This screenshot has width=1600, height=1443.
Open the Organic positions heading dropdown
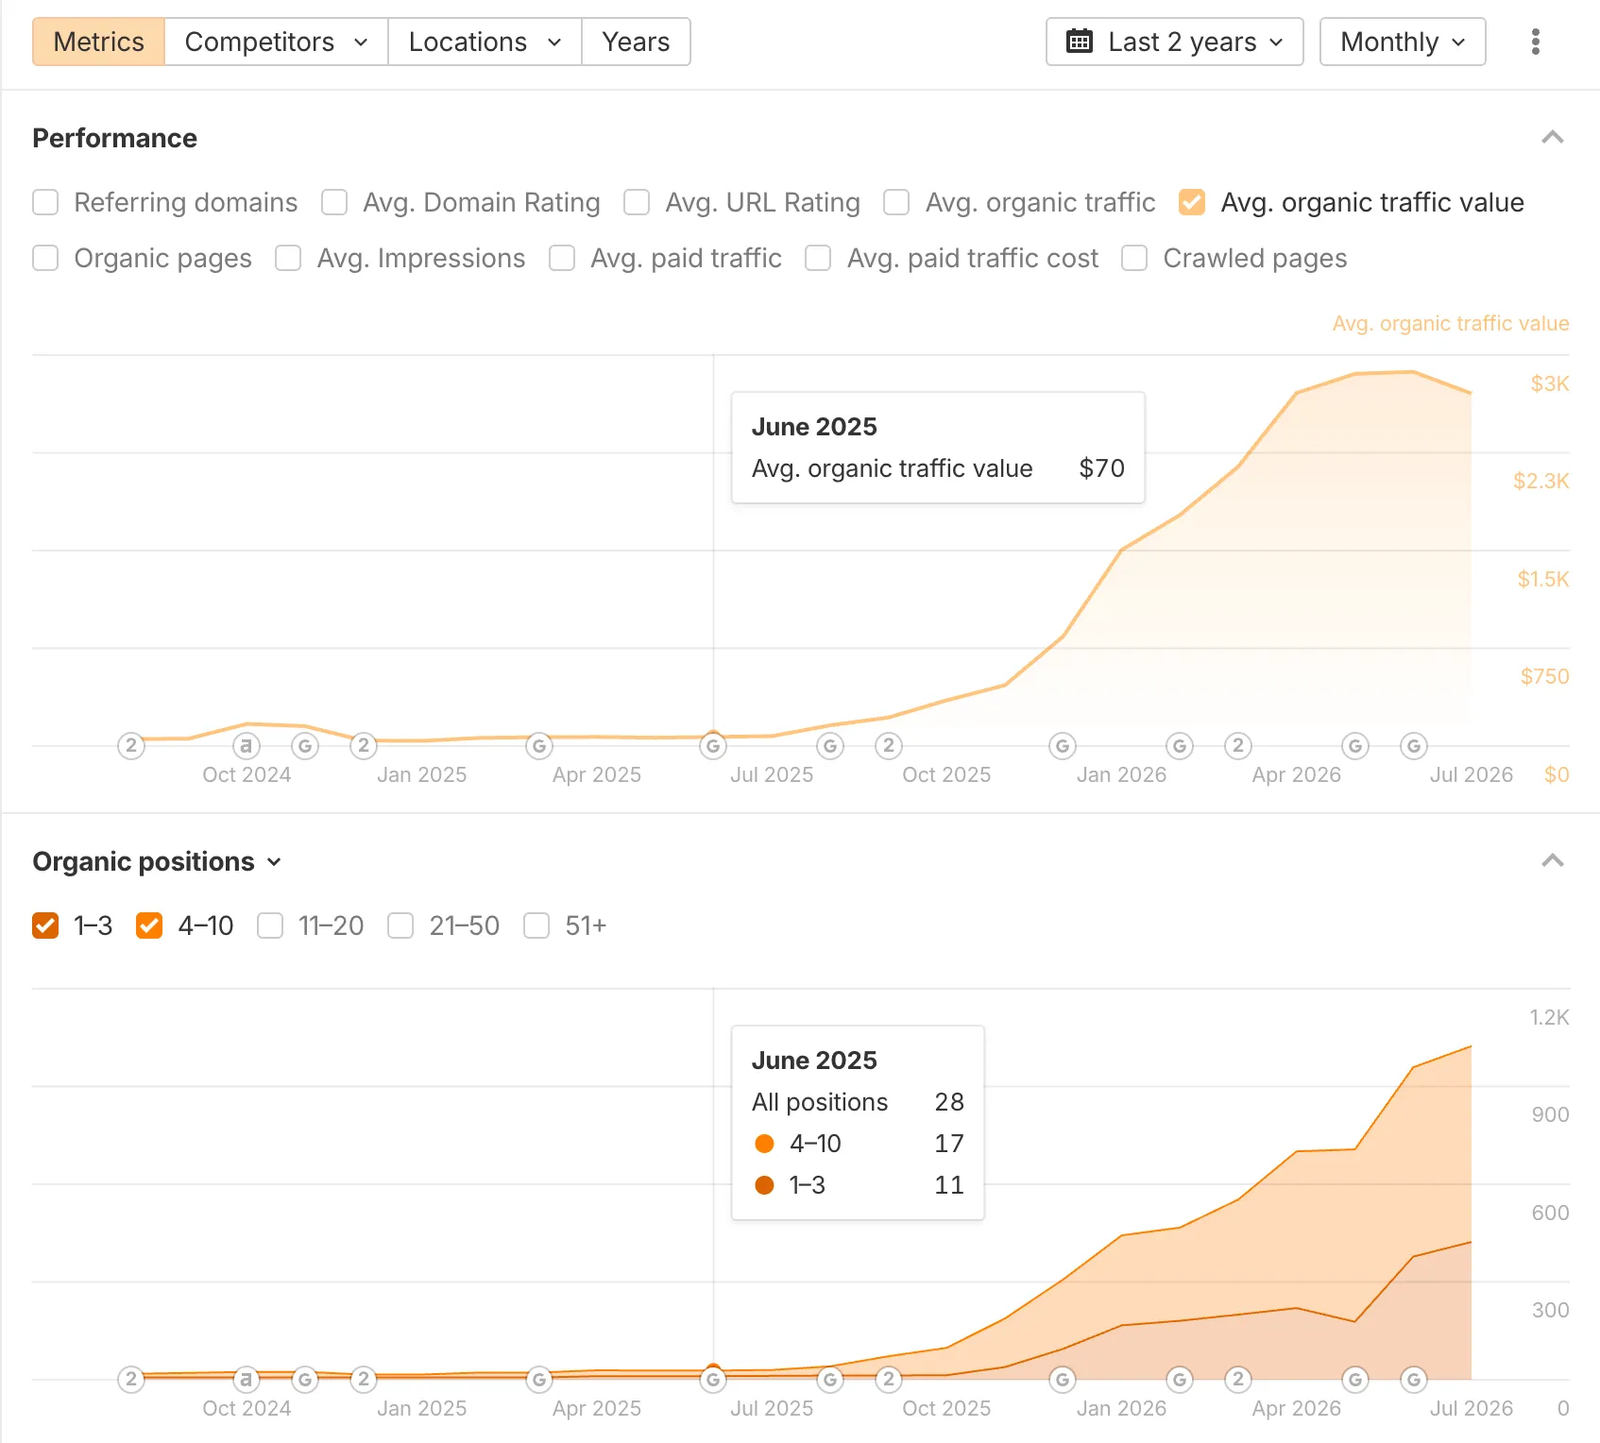point(157,862)
